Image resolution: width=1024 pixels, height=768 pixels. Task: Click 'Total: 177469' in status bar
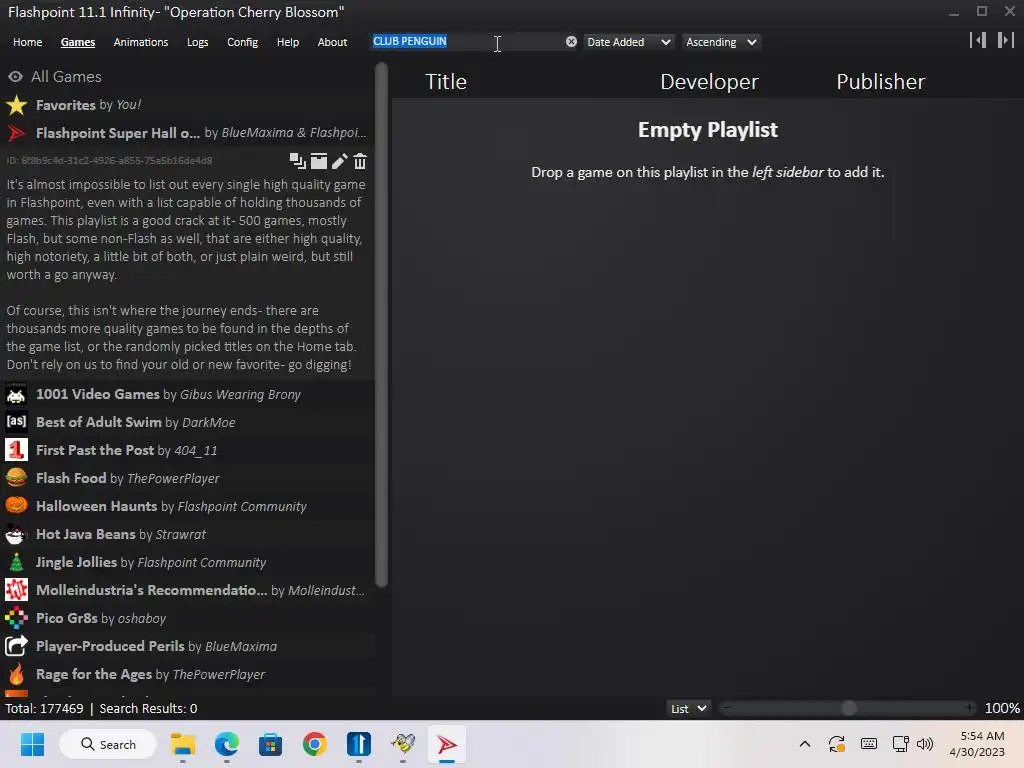[x=44, y=709]
